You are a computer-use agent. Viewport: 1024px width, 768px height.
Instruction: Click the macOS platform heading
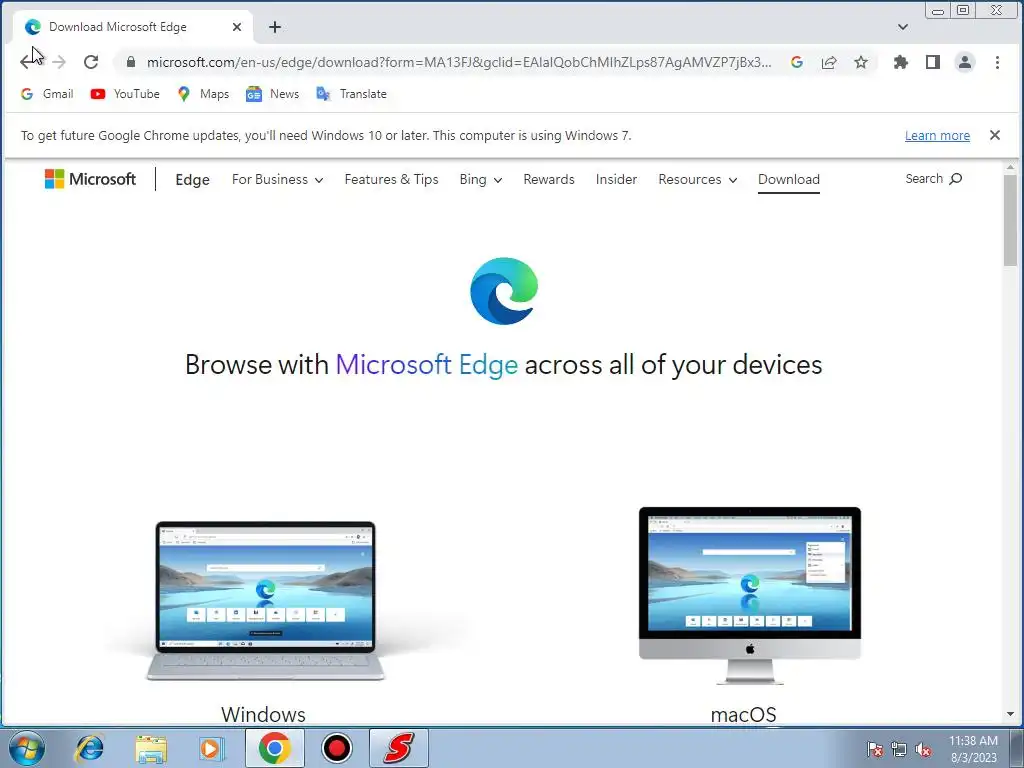click(x=743, y=714)
